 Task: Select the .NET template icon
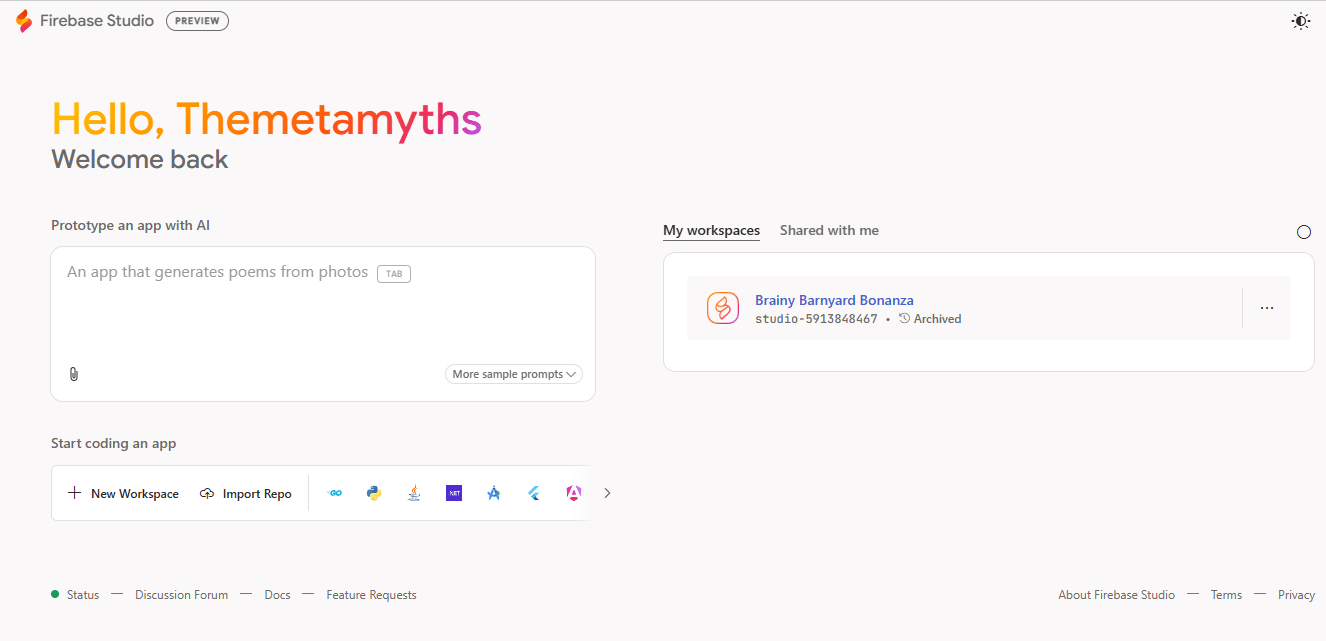[454, 493]
